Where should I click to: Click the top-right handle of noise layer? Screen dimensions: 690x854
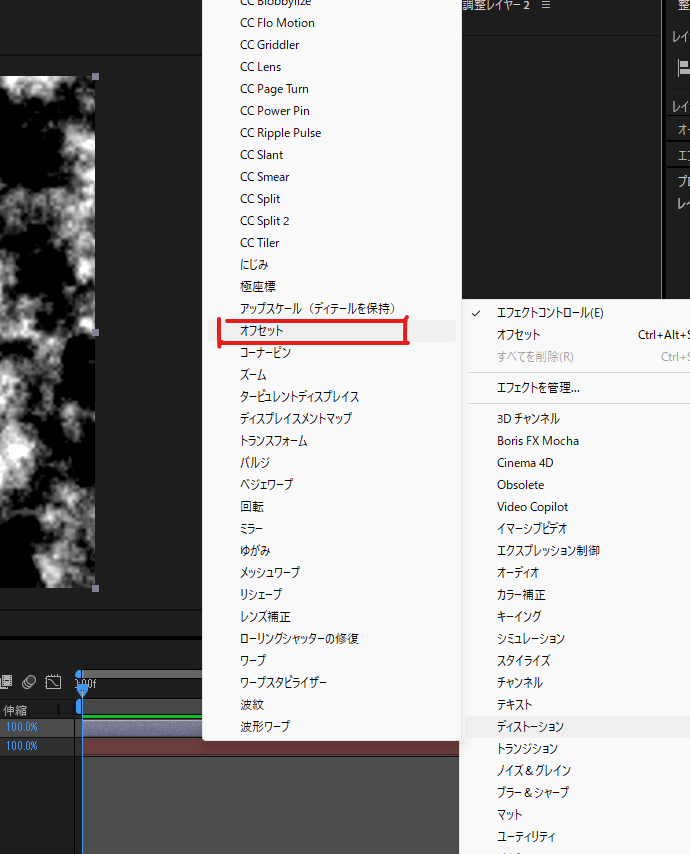tap(95, 76)
